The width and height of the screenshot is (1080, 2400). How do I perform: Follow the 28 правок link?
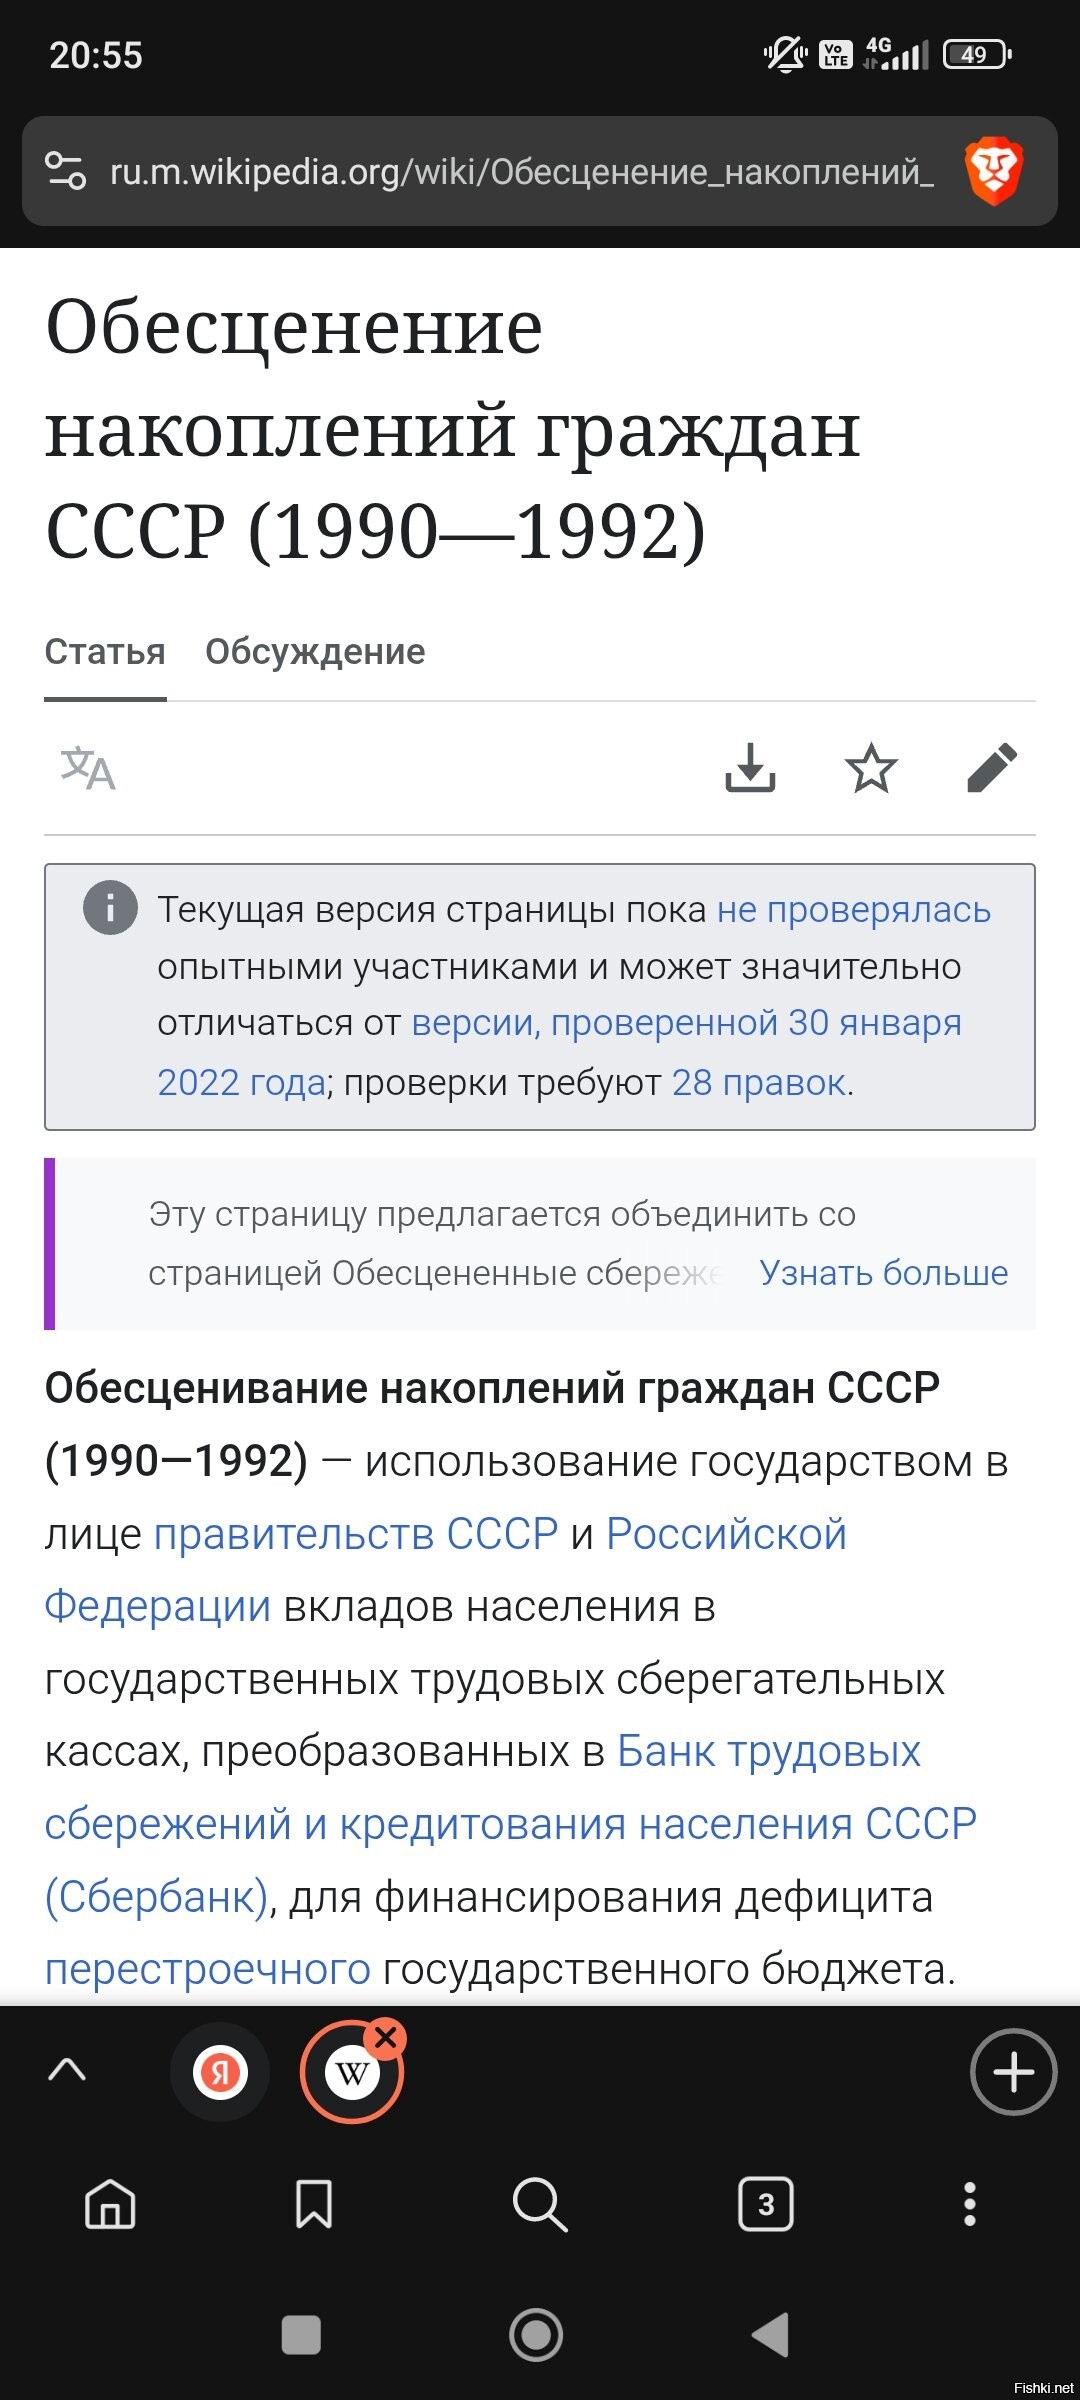pyautogui.click(x=759, y=1082)
